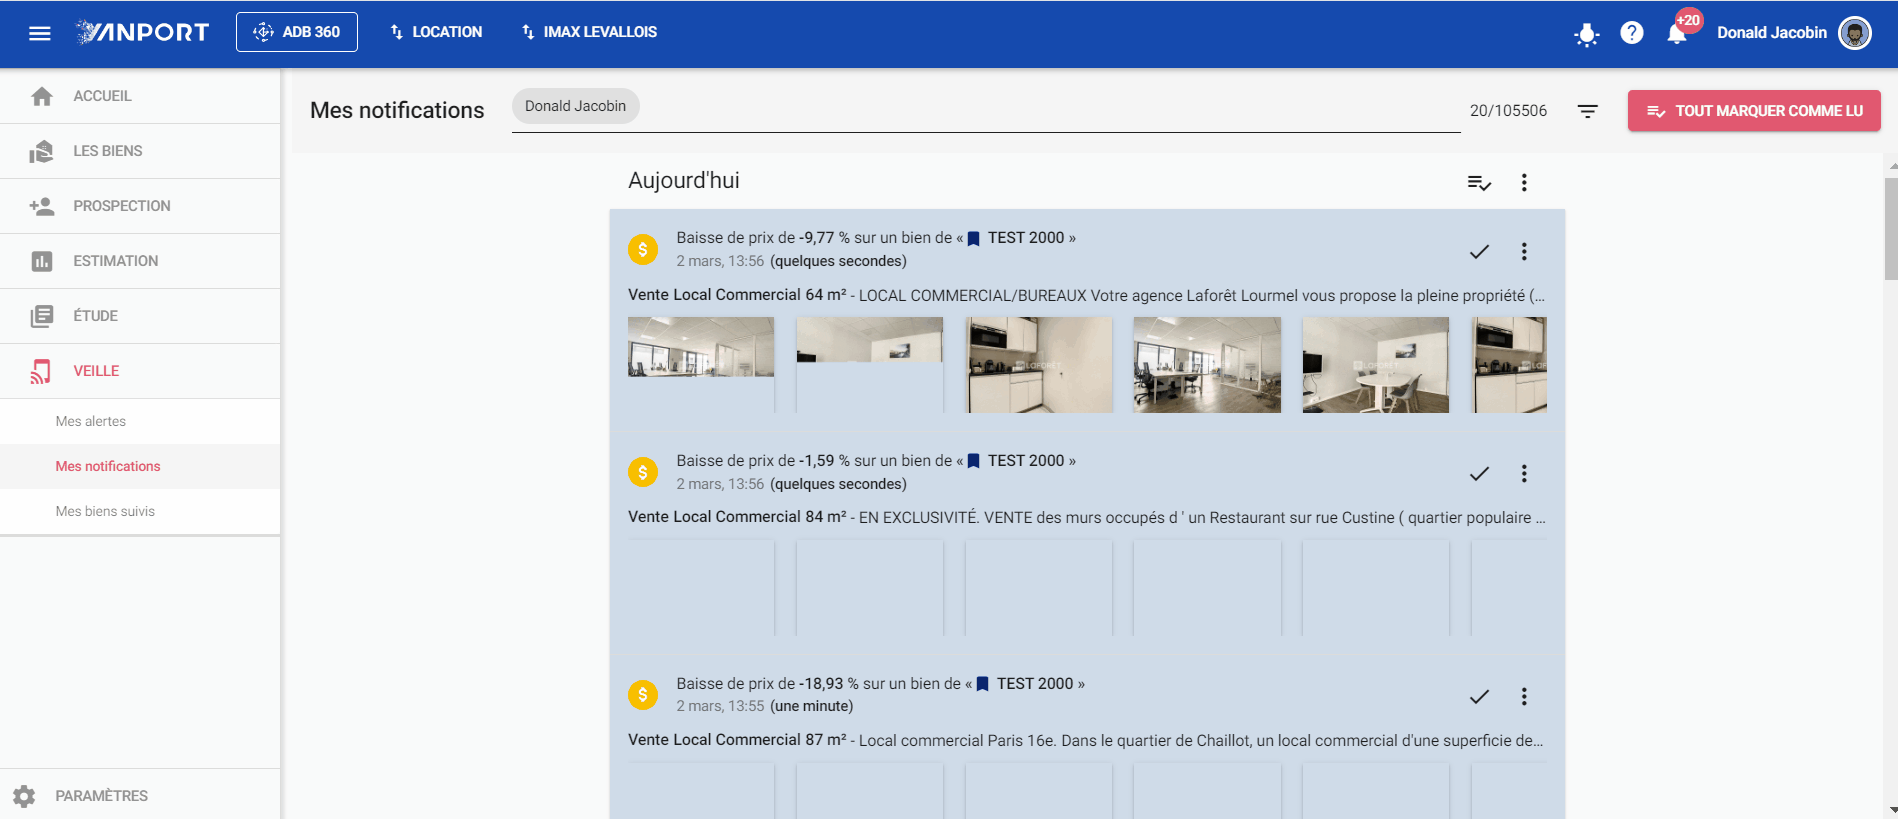Open Mes biens suivis submenu
The width and height of the screenshot is (1898, 819).
[x=140, y=511]
